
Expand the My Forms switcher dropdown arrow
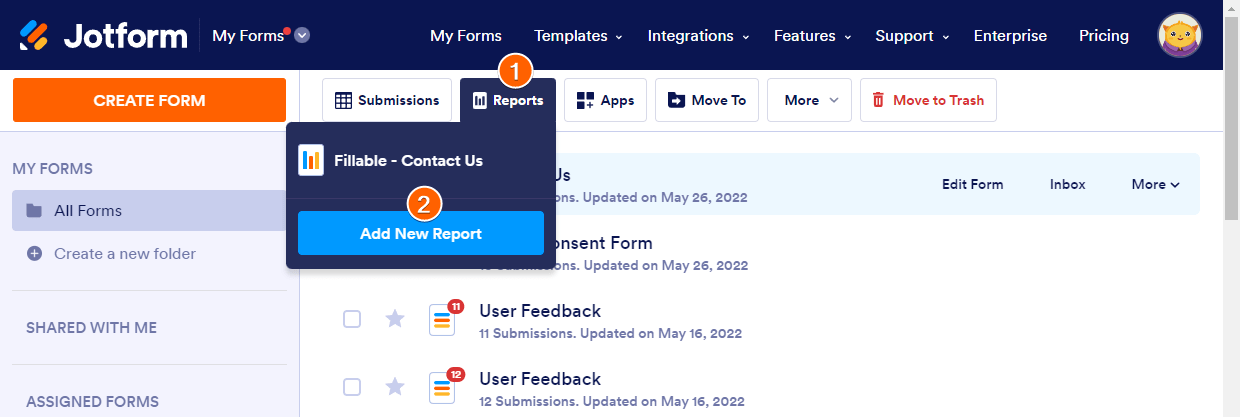[302, 36]
